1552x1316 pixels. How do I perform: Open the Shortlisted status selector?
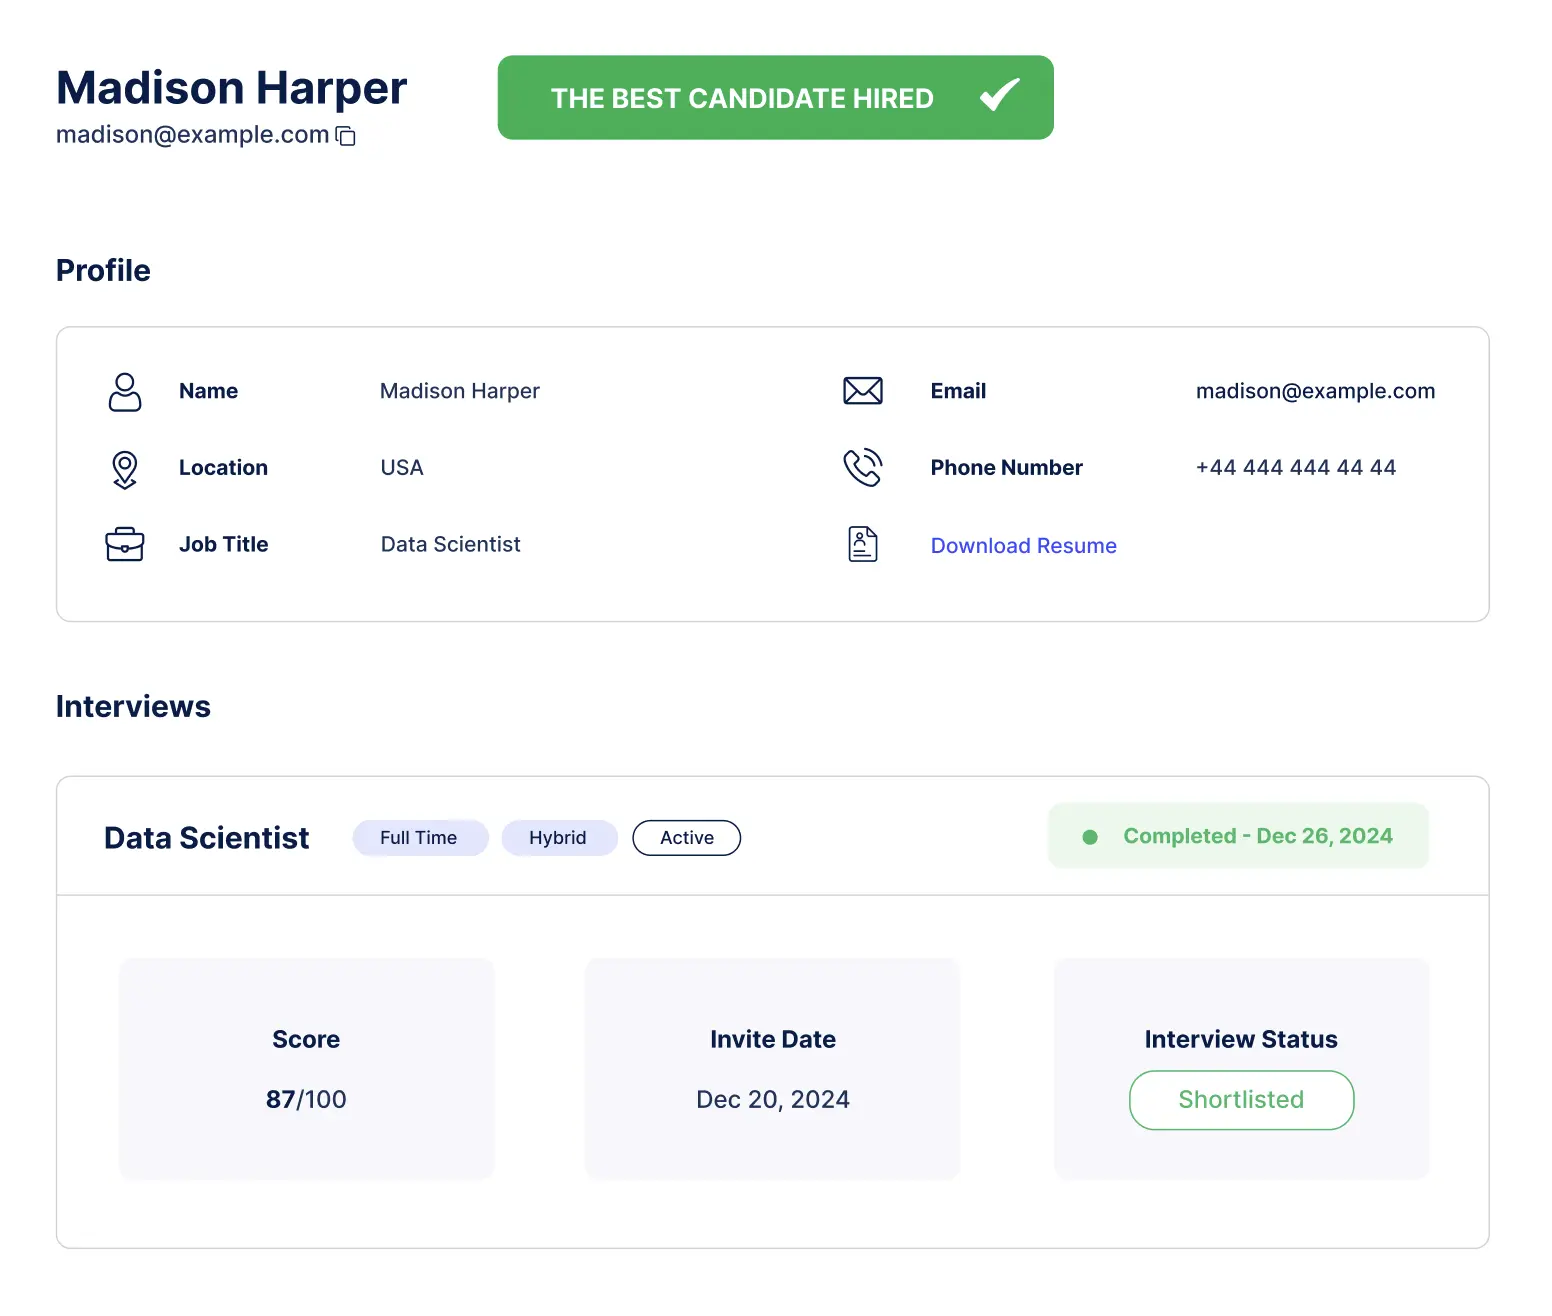click(x=1241, y=1100)
